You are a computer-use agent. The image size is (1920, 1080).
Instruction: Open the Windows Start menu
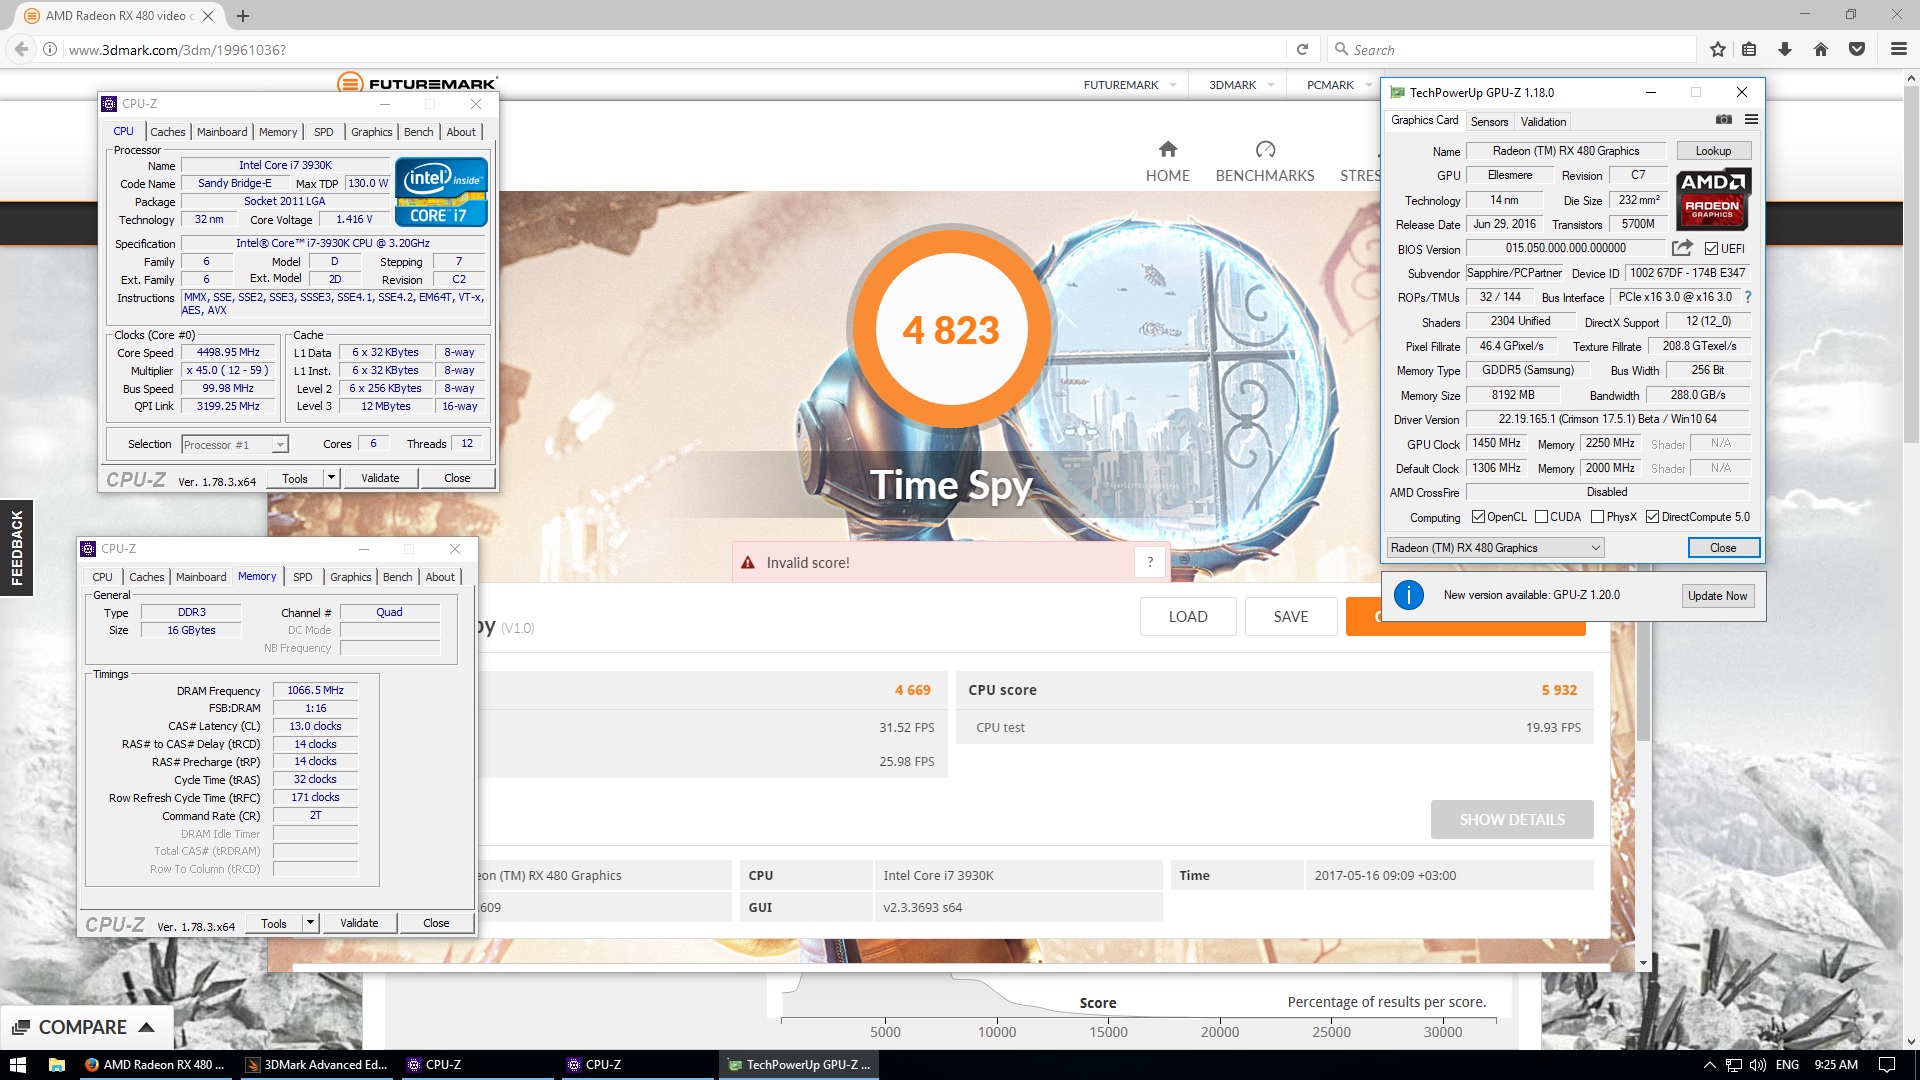(x=18, y=1065)
